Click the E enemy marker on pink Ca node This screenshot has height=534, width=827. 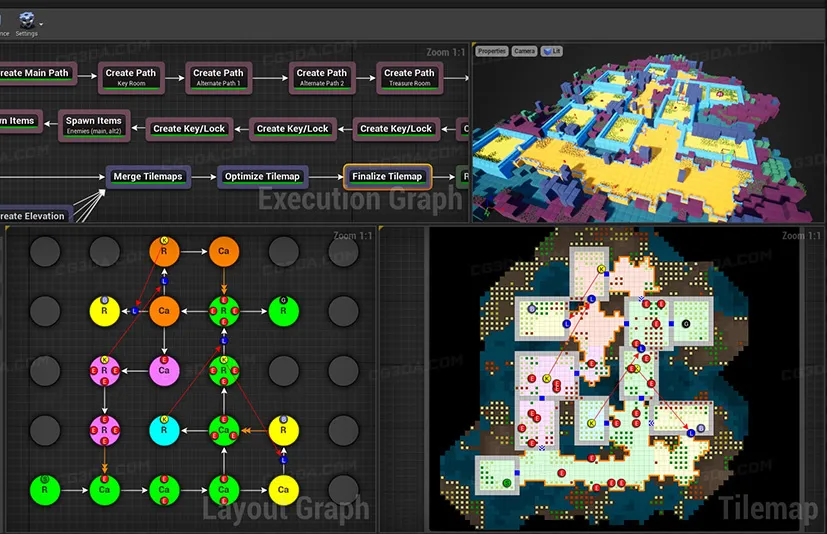coord(164,360)
